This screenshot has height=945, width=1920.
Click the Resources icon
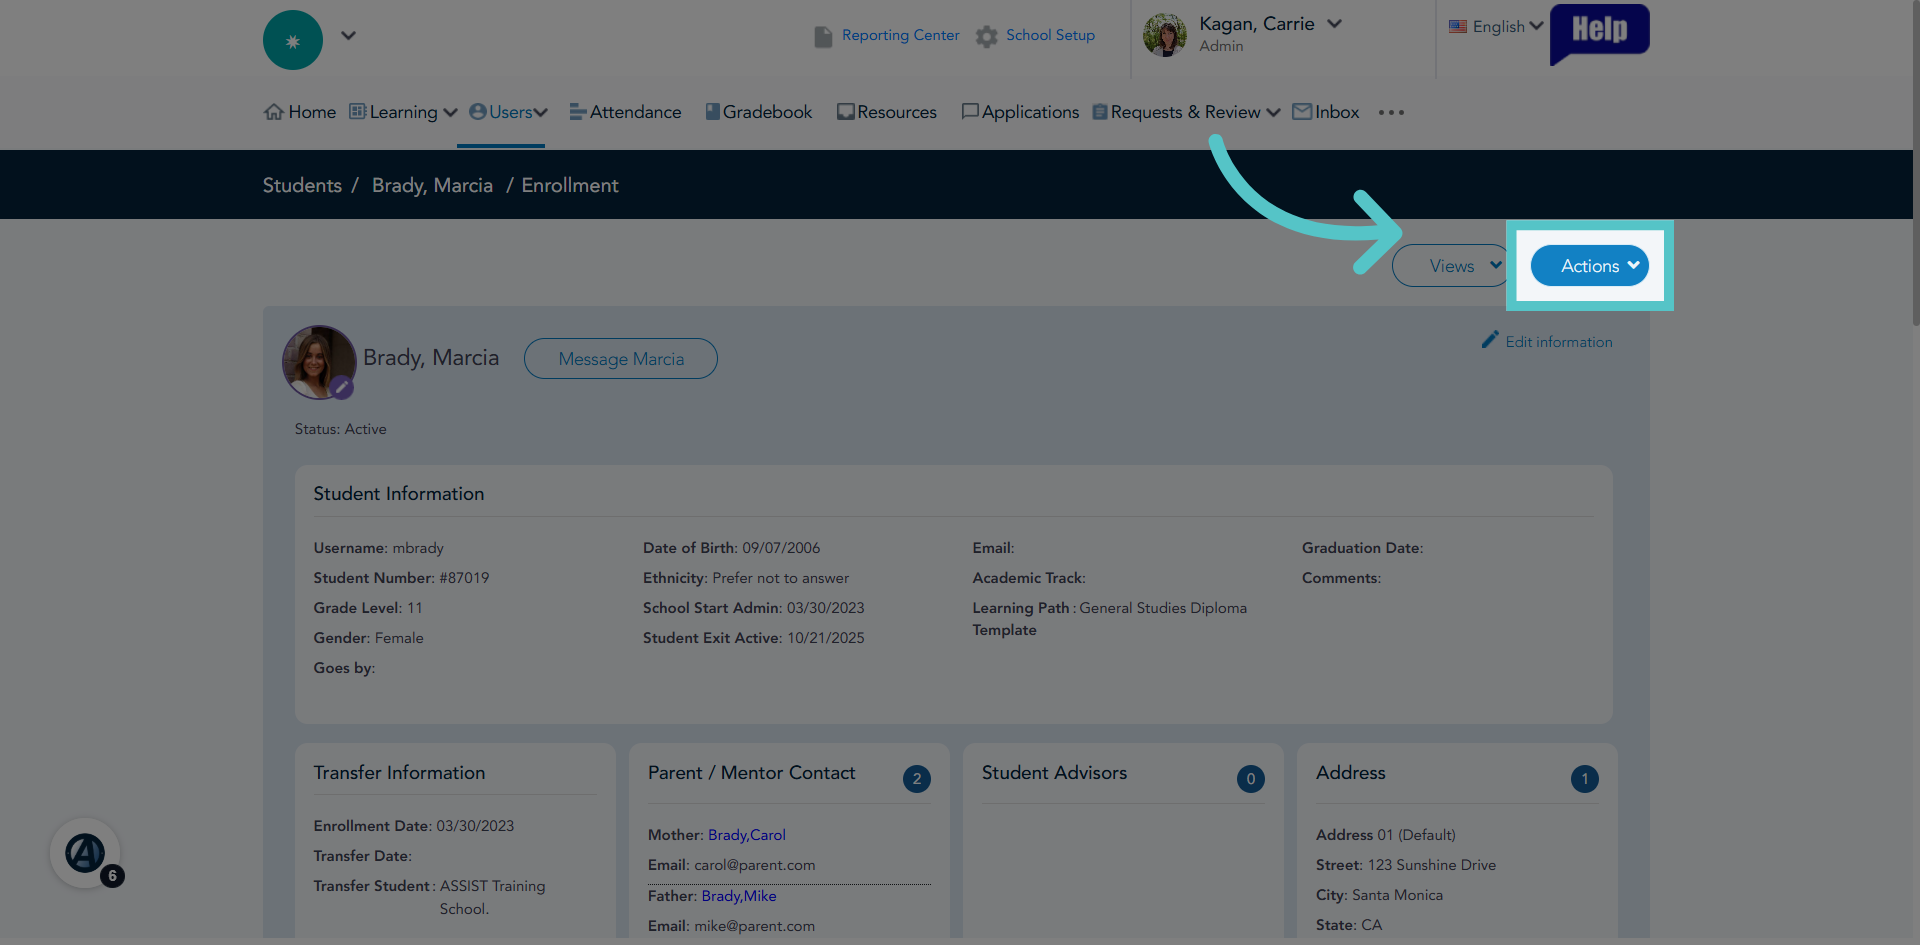tap(846, 112)
